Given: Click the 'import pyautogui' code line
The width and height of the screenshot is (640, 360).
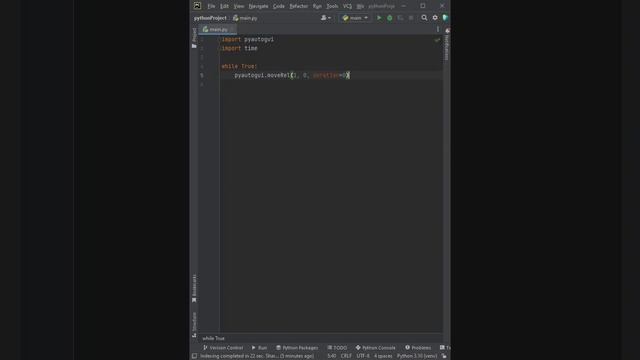Looking at the screenshot, I should click(248, 39).
